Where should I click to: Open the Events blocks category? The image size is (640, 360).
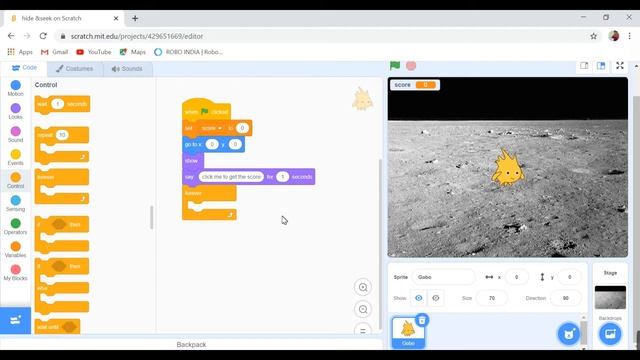point(16,157)
